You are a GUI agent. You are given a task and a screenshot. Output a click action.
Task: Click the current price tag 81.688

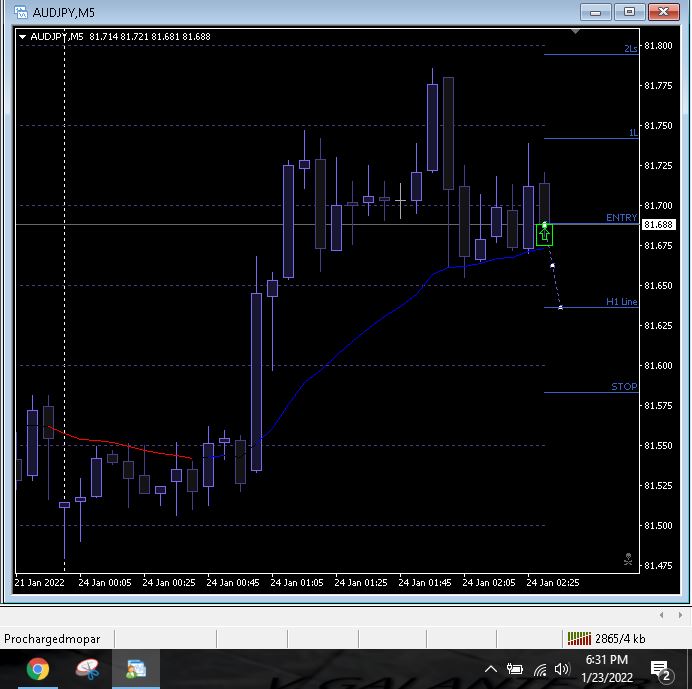[x=658, y=225]
